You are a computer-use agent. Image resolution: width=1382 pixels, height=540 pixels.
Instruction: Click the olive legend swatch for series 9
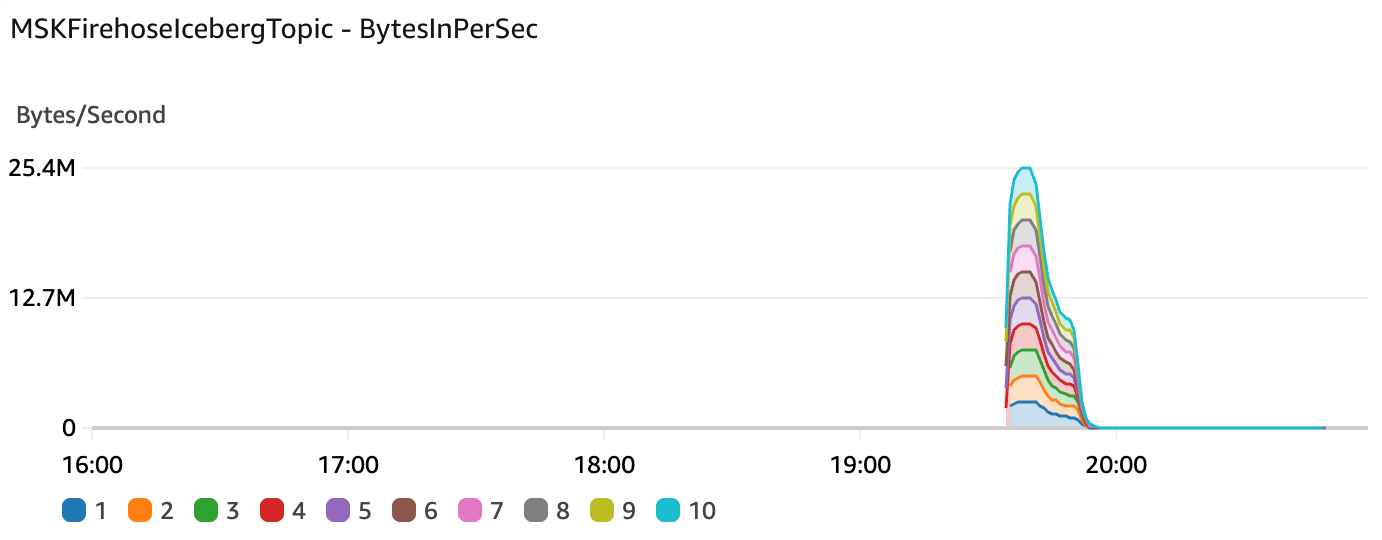pyautogui.click(x=601, y=511)
